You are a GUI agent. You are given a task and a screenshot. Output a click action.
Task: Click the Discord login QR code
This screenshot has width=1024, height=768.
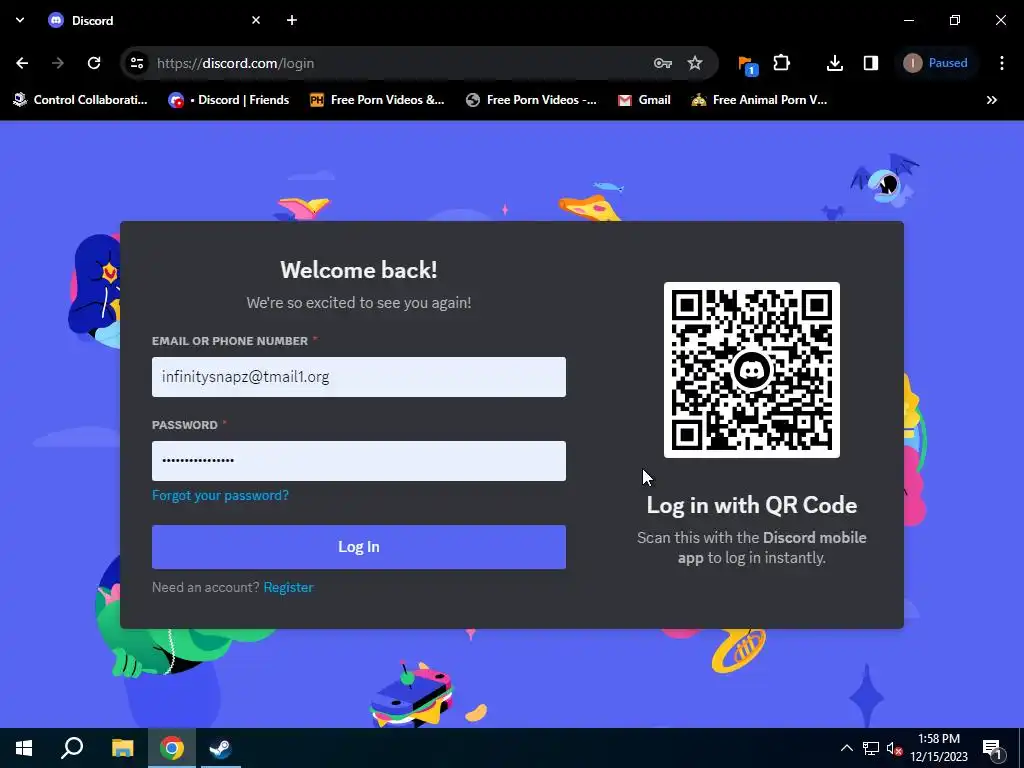tap(752, 370)
